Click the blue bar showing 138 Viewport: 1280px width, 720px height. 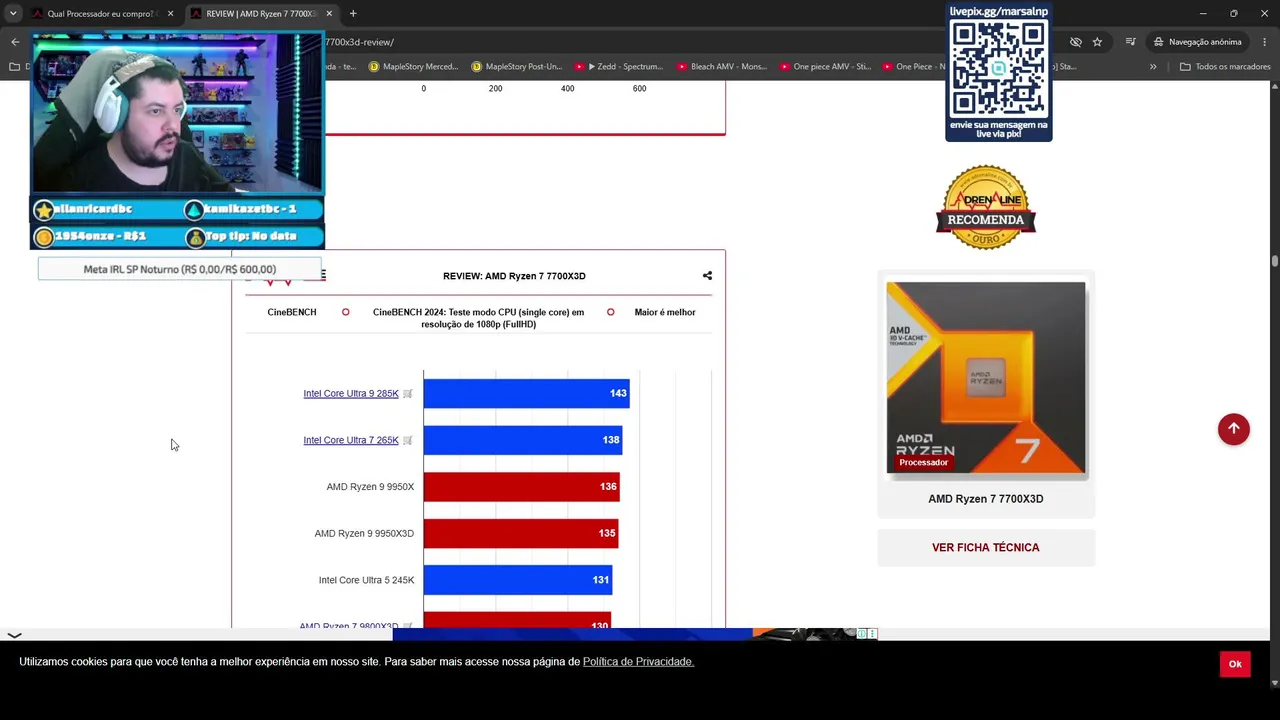click(x=522, y=440)
